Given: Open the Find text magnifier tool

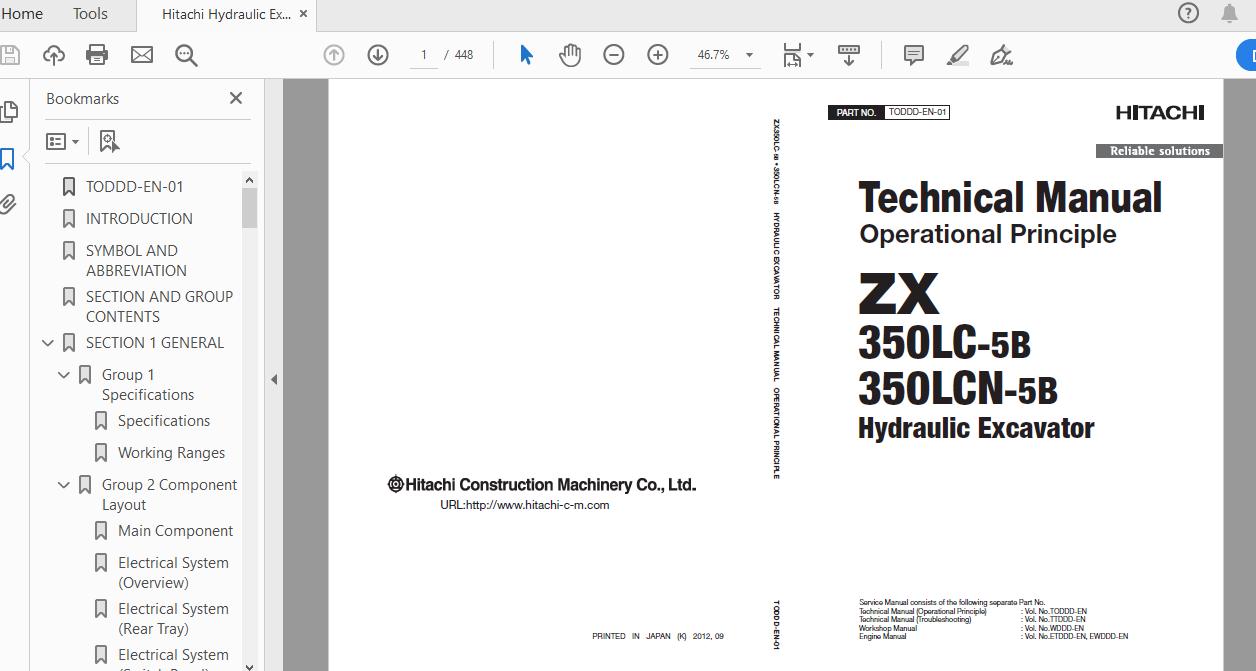Looking at the screenshot, I should click(x=186, y=55).
